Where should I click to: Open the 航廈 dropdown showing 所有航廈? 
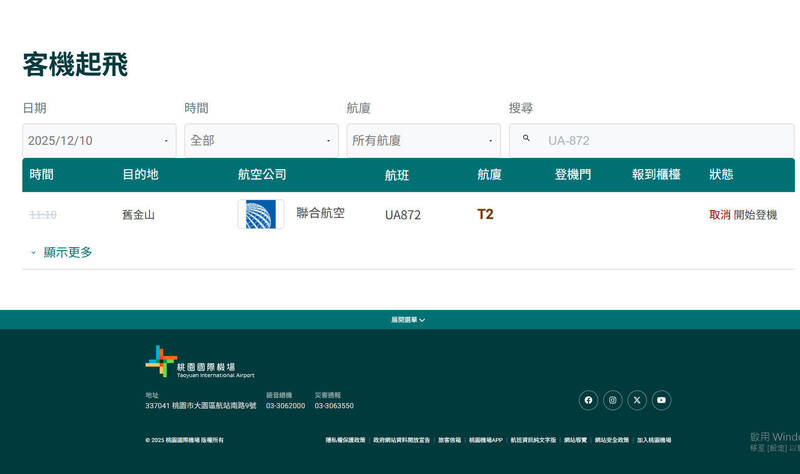[x=423, y=140]
